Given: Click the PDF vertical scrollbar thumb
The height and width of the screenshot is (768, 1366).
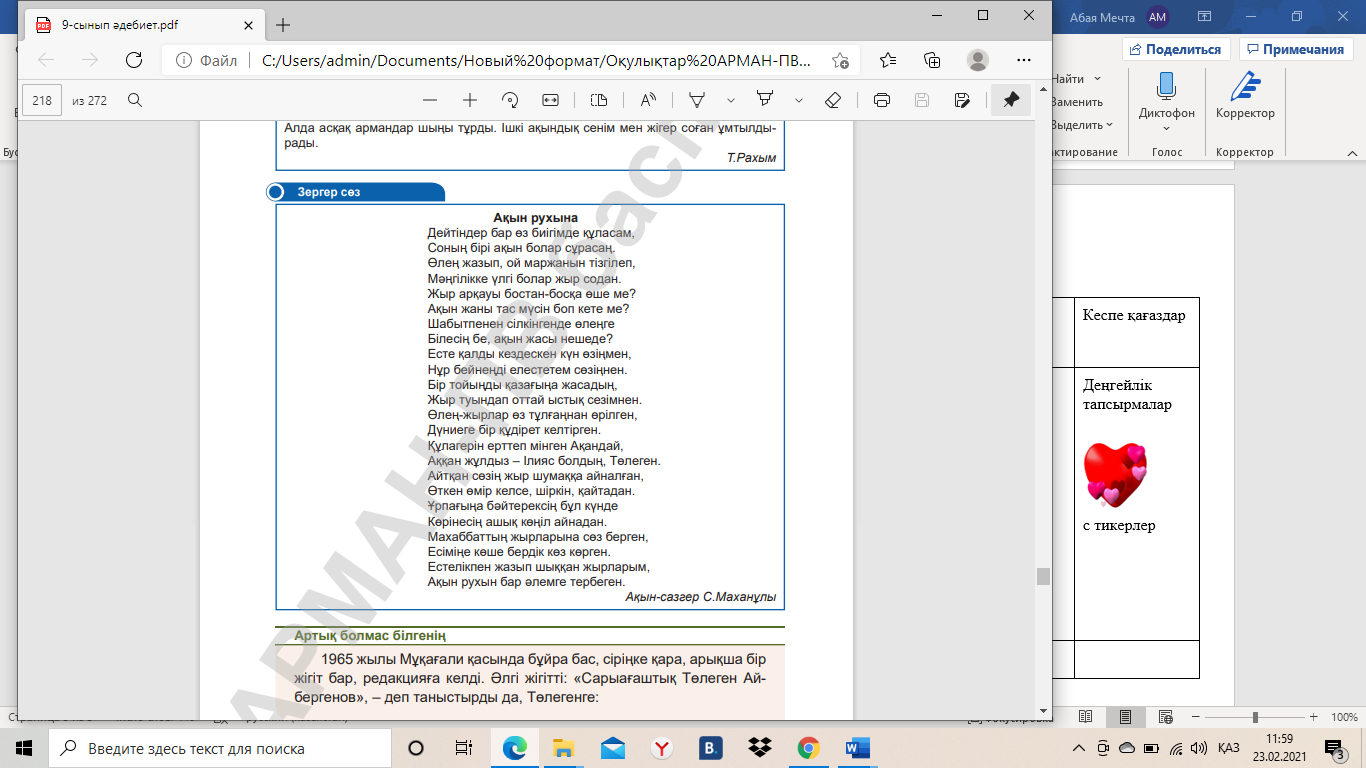Looking at the screenshot, I should (x=1043, y=576).
